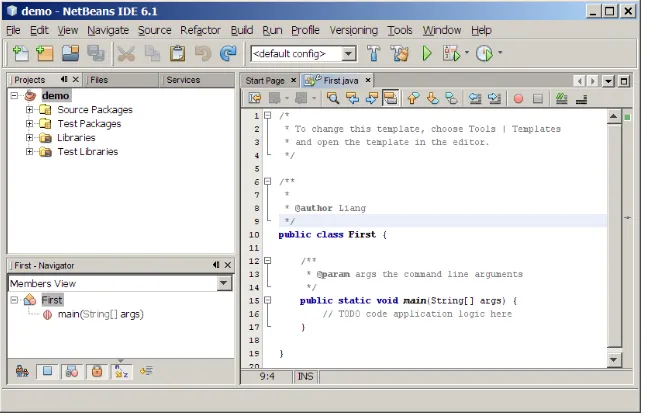Shift line left editor icon
This screenshot has width=646, height=414.
[475, 98]
